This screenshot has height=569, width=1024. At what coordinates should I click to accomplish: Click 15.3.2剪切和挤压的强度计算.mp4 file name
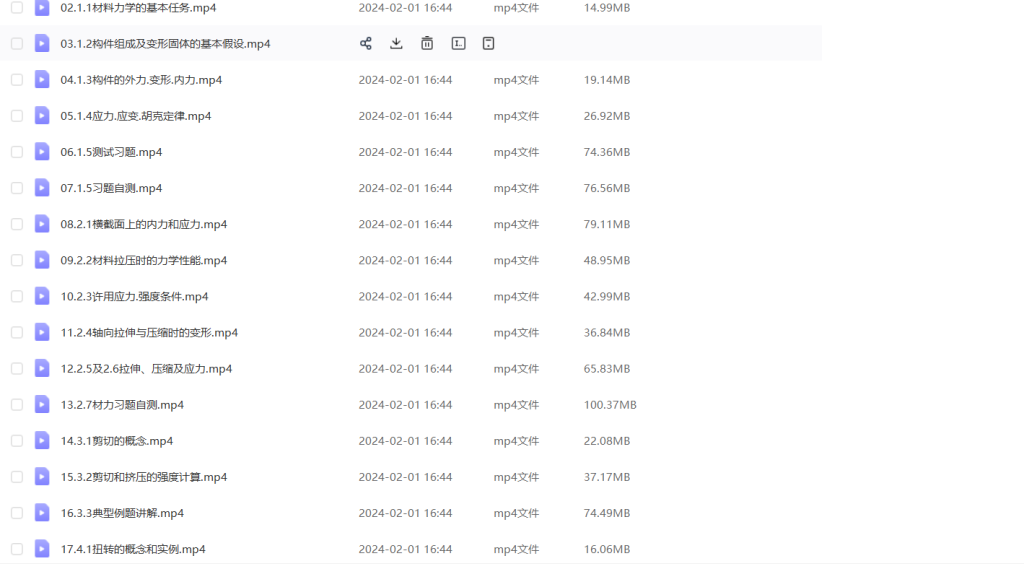click(x=143, y=477)
